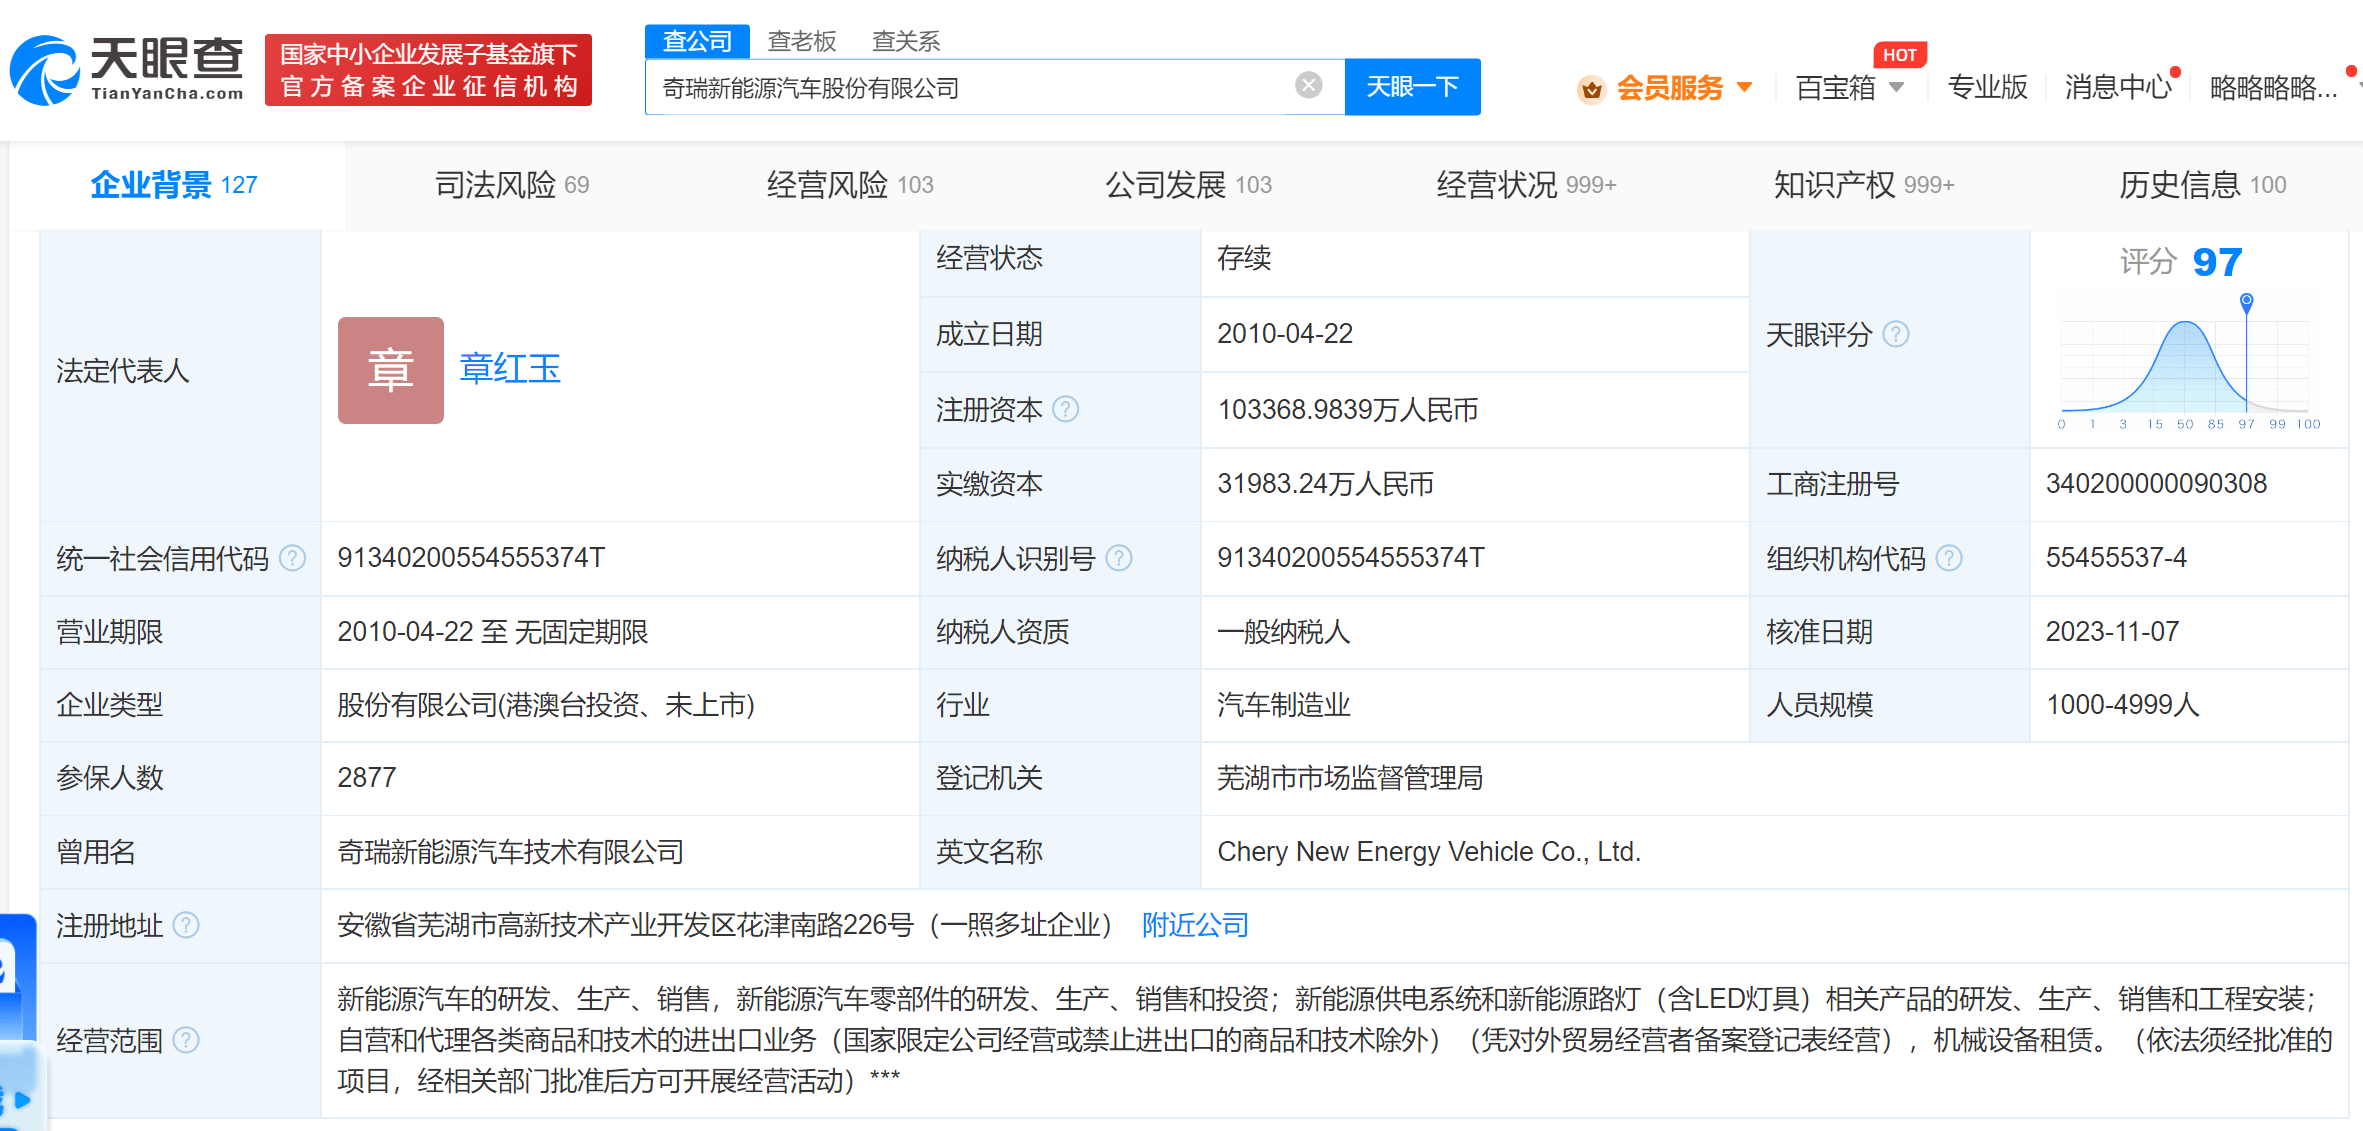Click the TianYanCha logo
The image size is (2363, 1131).
click(127, 70)
